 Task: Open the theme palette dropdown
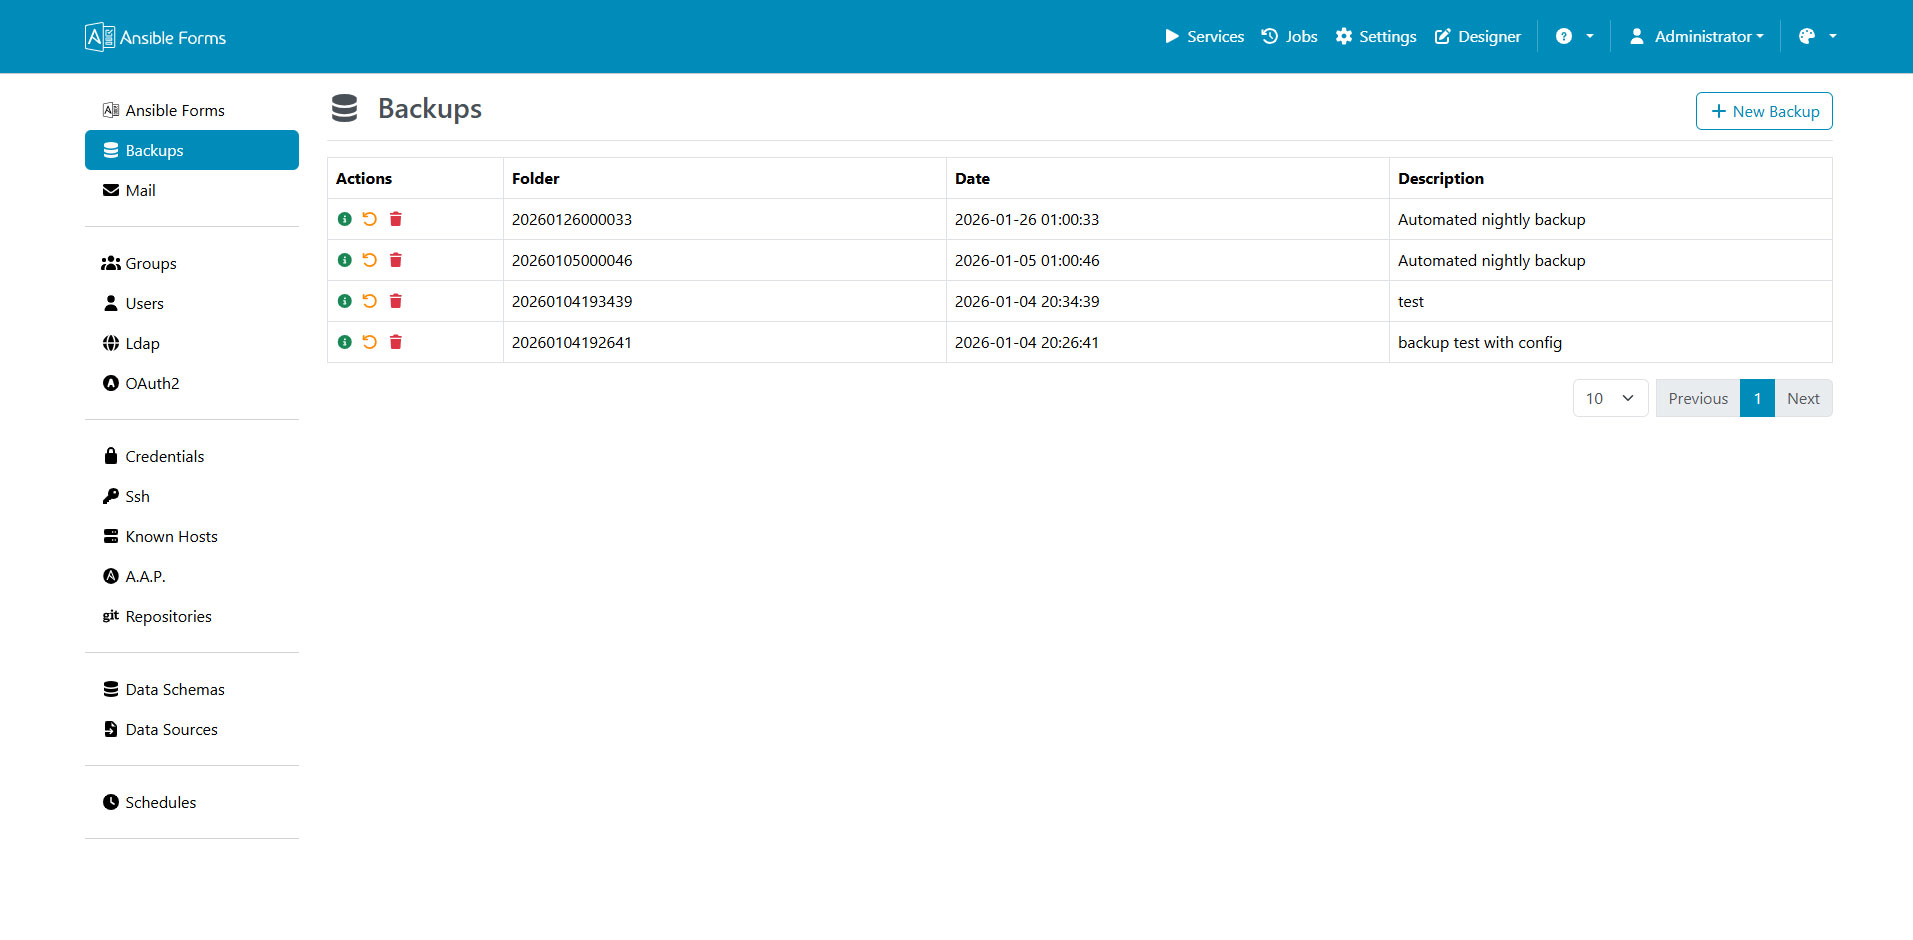[1817, 36]
